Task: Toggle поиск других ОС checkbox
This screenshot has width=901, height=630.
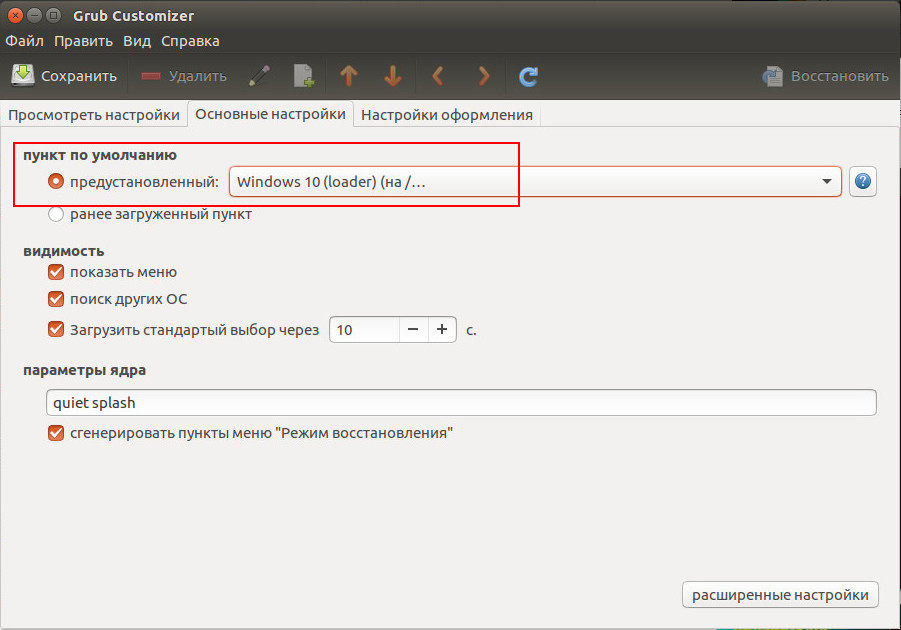Action: pos(56,299)
